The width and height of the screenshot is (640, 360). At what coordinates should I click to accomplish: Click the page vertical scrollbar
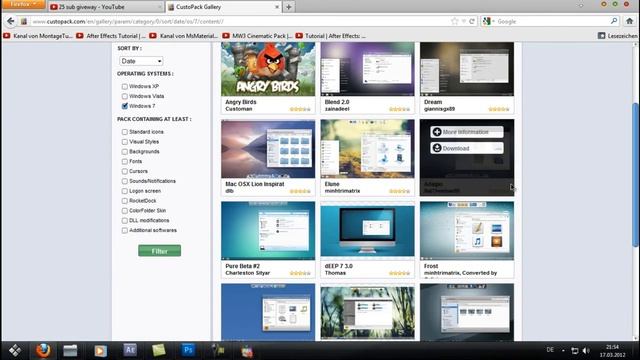636,175
